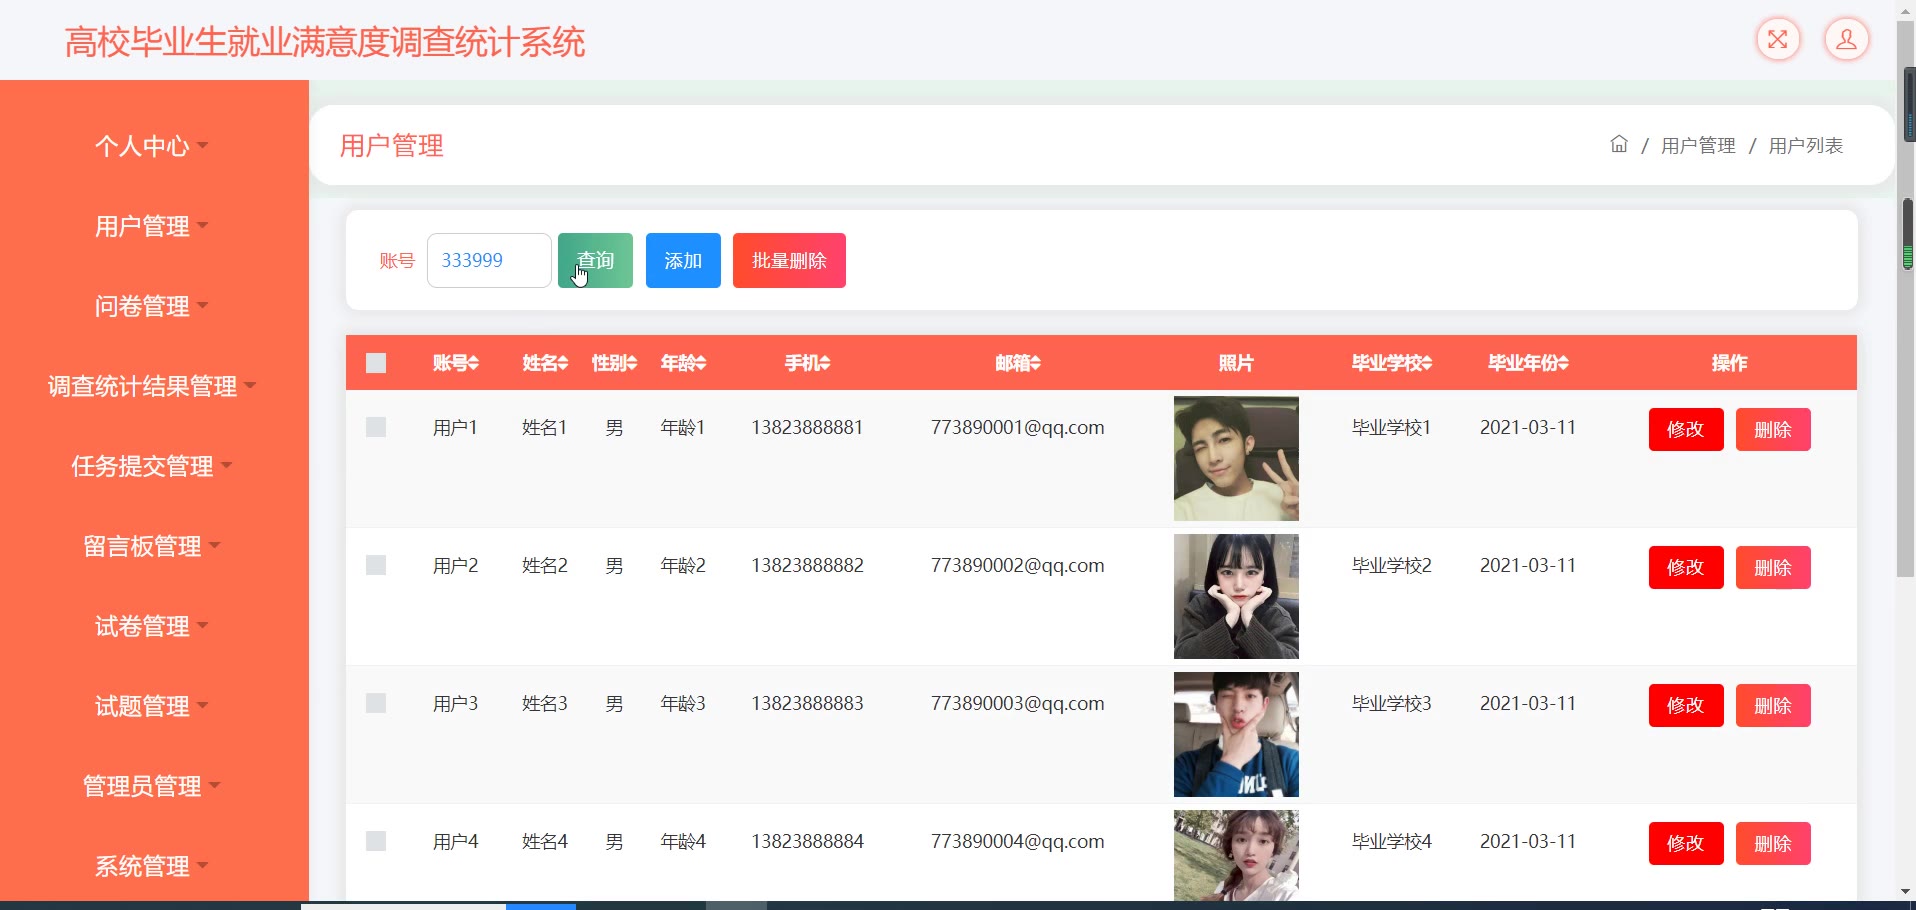1916x910 pixels.
Task: Sort table by 手机 column
Action: click(807, 363)
